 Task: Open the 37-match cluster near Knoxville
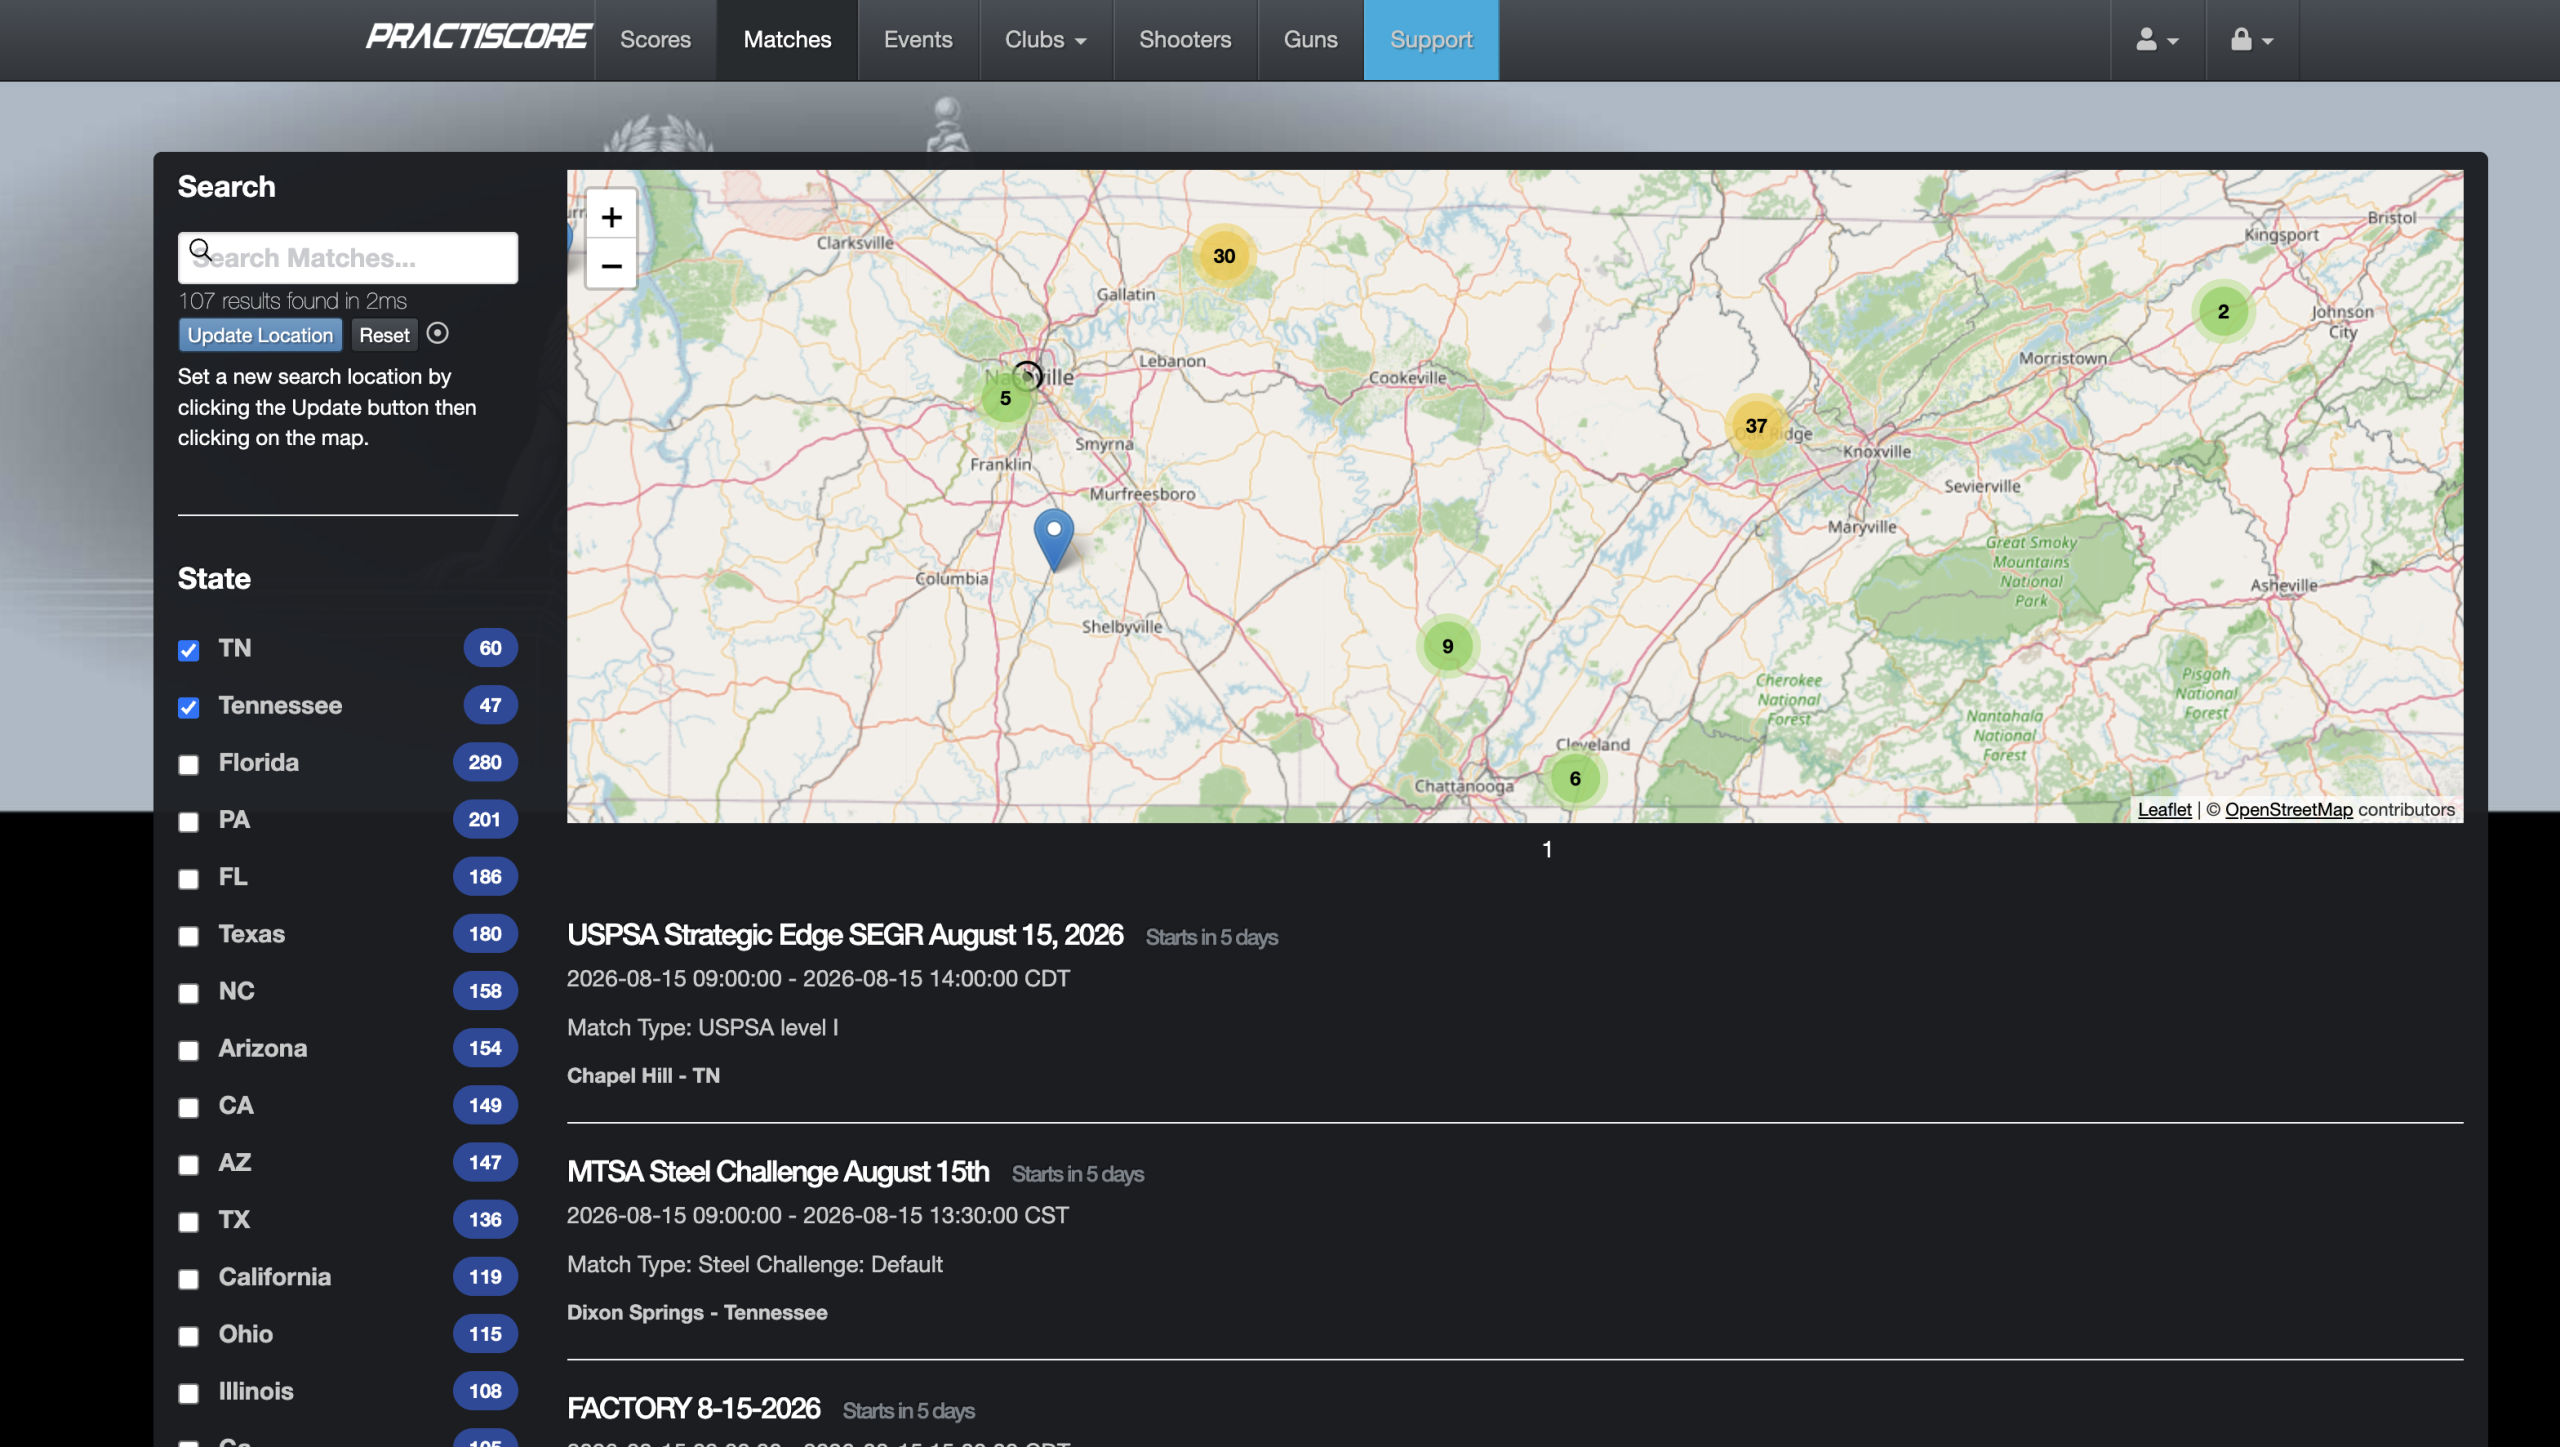[x=1756, y=426]
